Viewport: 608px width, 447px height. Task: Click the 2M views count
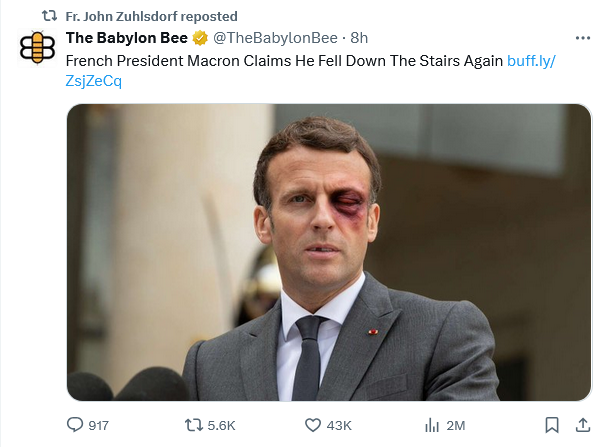(456, 426)
